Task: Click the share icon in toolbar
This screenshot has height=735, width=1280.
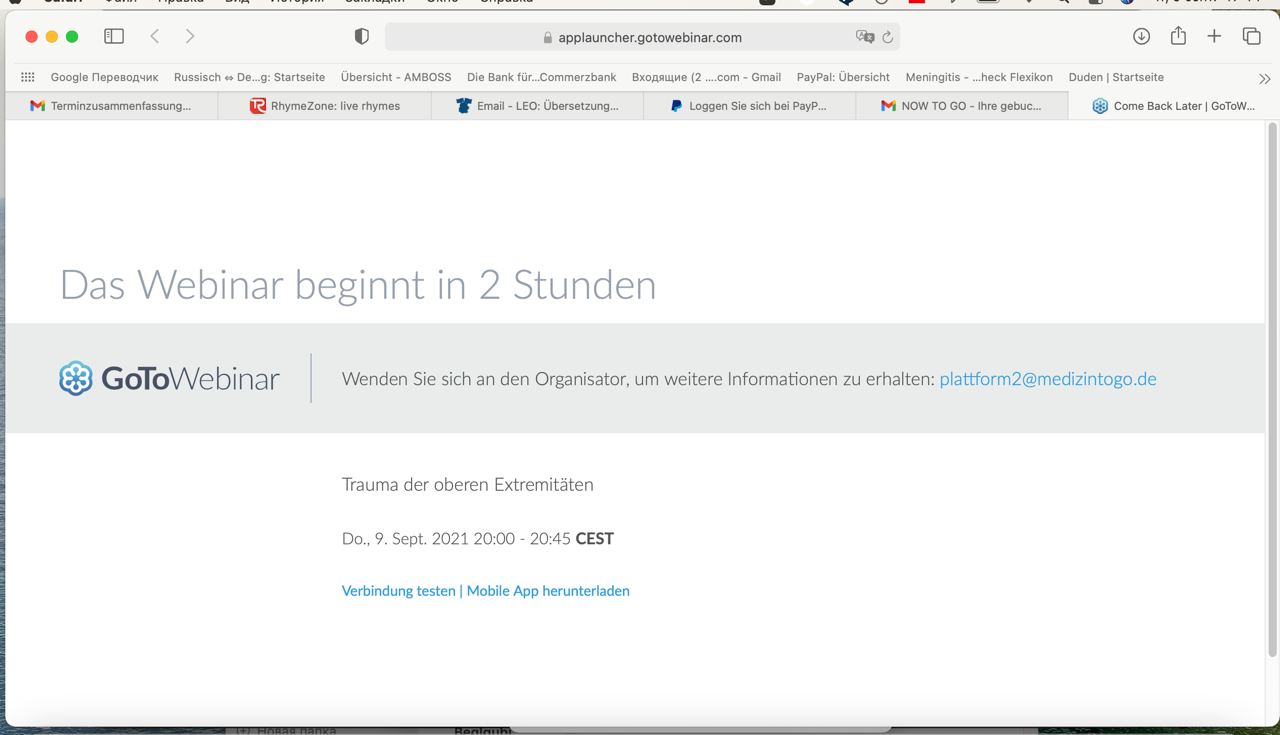Action: [x=1178, y=36]
